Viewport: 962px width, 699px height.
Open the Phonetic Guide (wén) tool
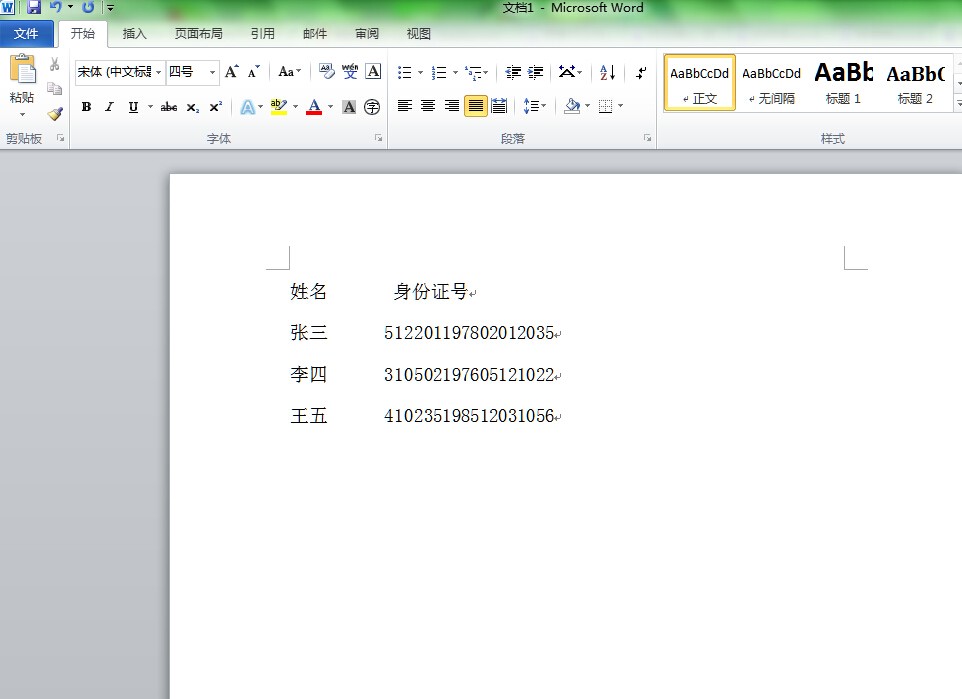click(350, 72)
